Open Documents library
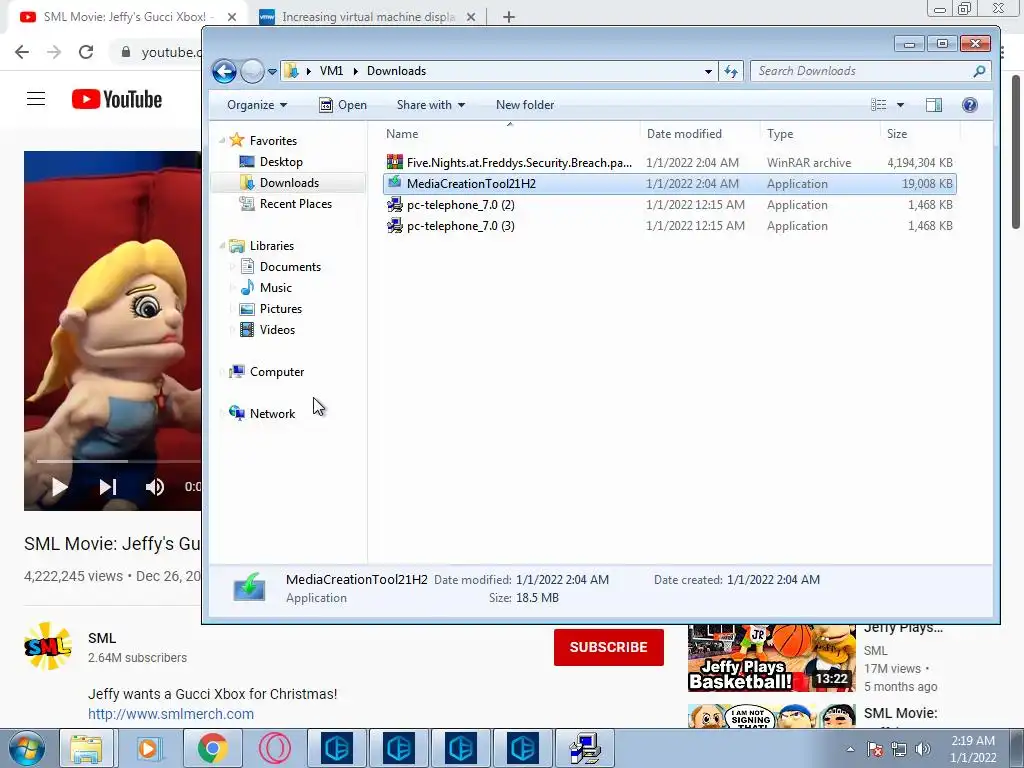This screenshot has height=768, width=1024. click(x=290, y=266)
